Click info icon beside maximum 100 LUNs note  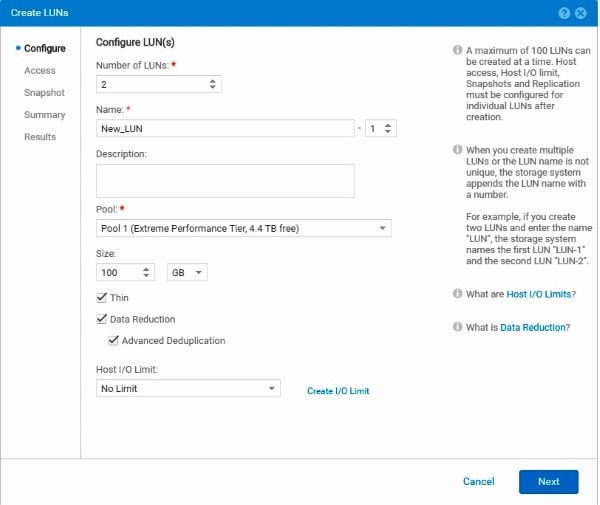click(457, 50)
